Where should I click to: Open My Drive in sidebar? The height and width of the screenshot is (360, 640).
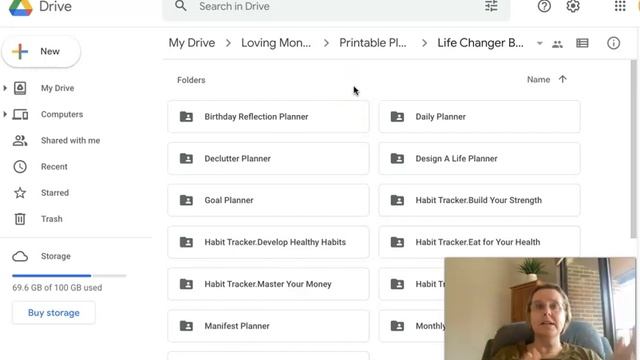pyautogui.click(x=58, y=88)
